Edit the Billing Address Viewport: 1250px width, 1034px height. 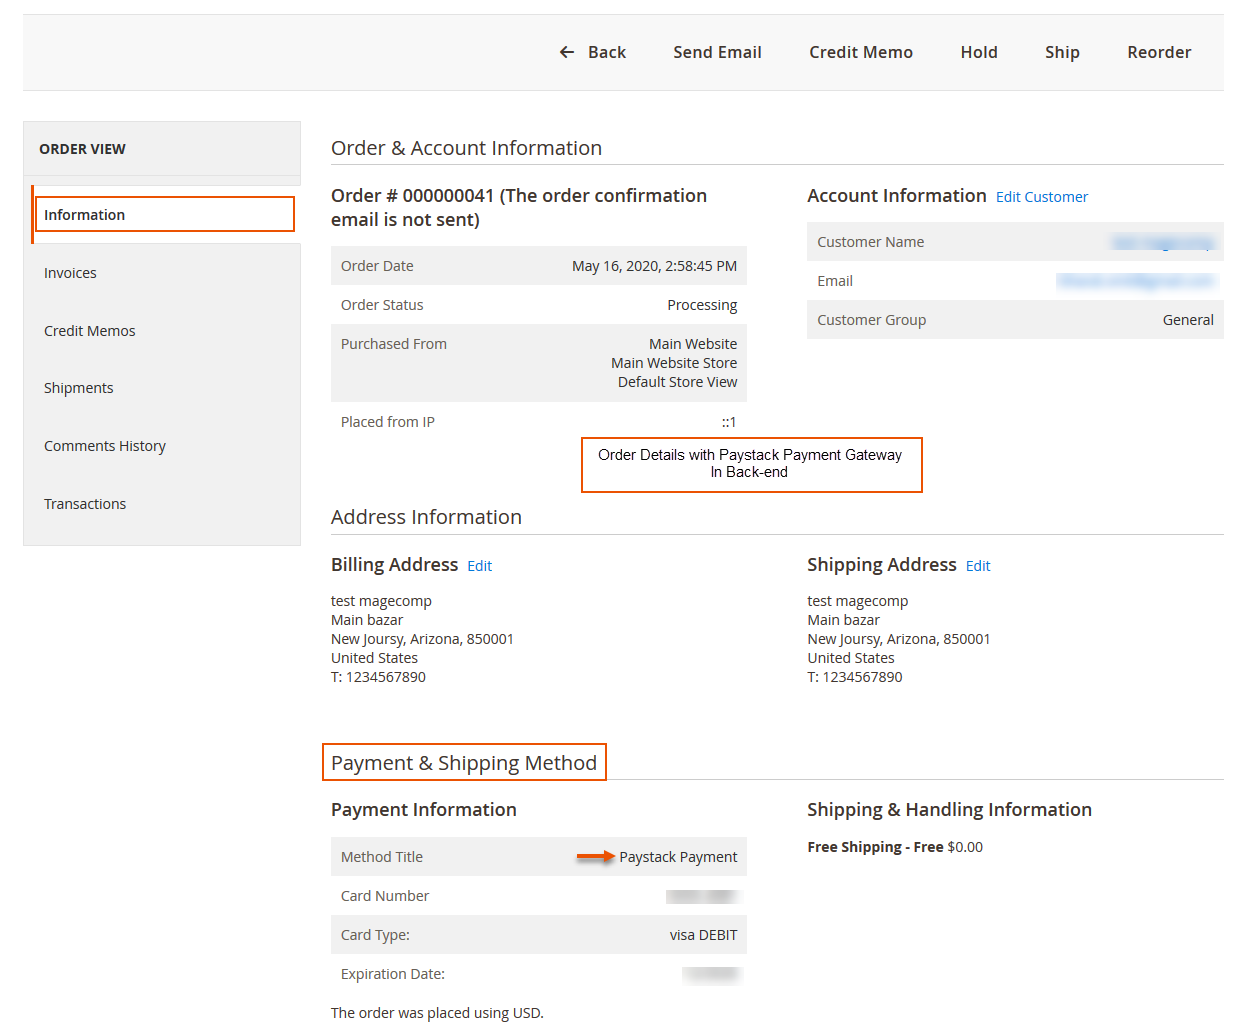479,565
